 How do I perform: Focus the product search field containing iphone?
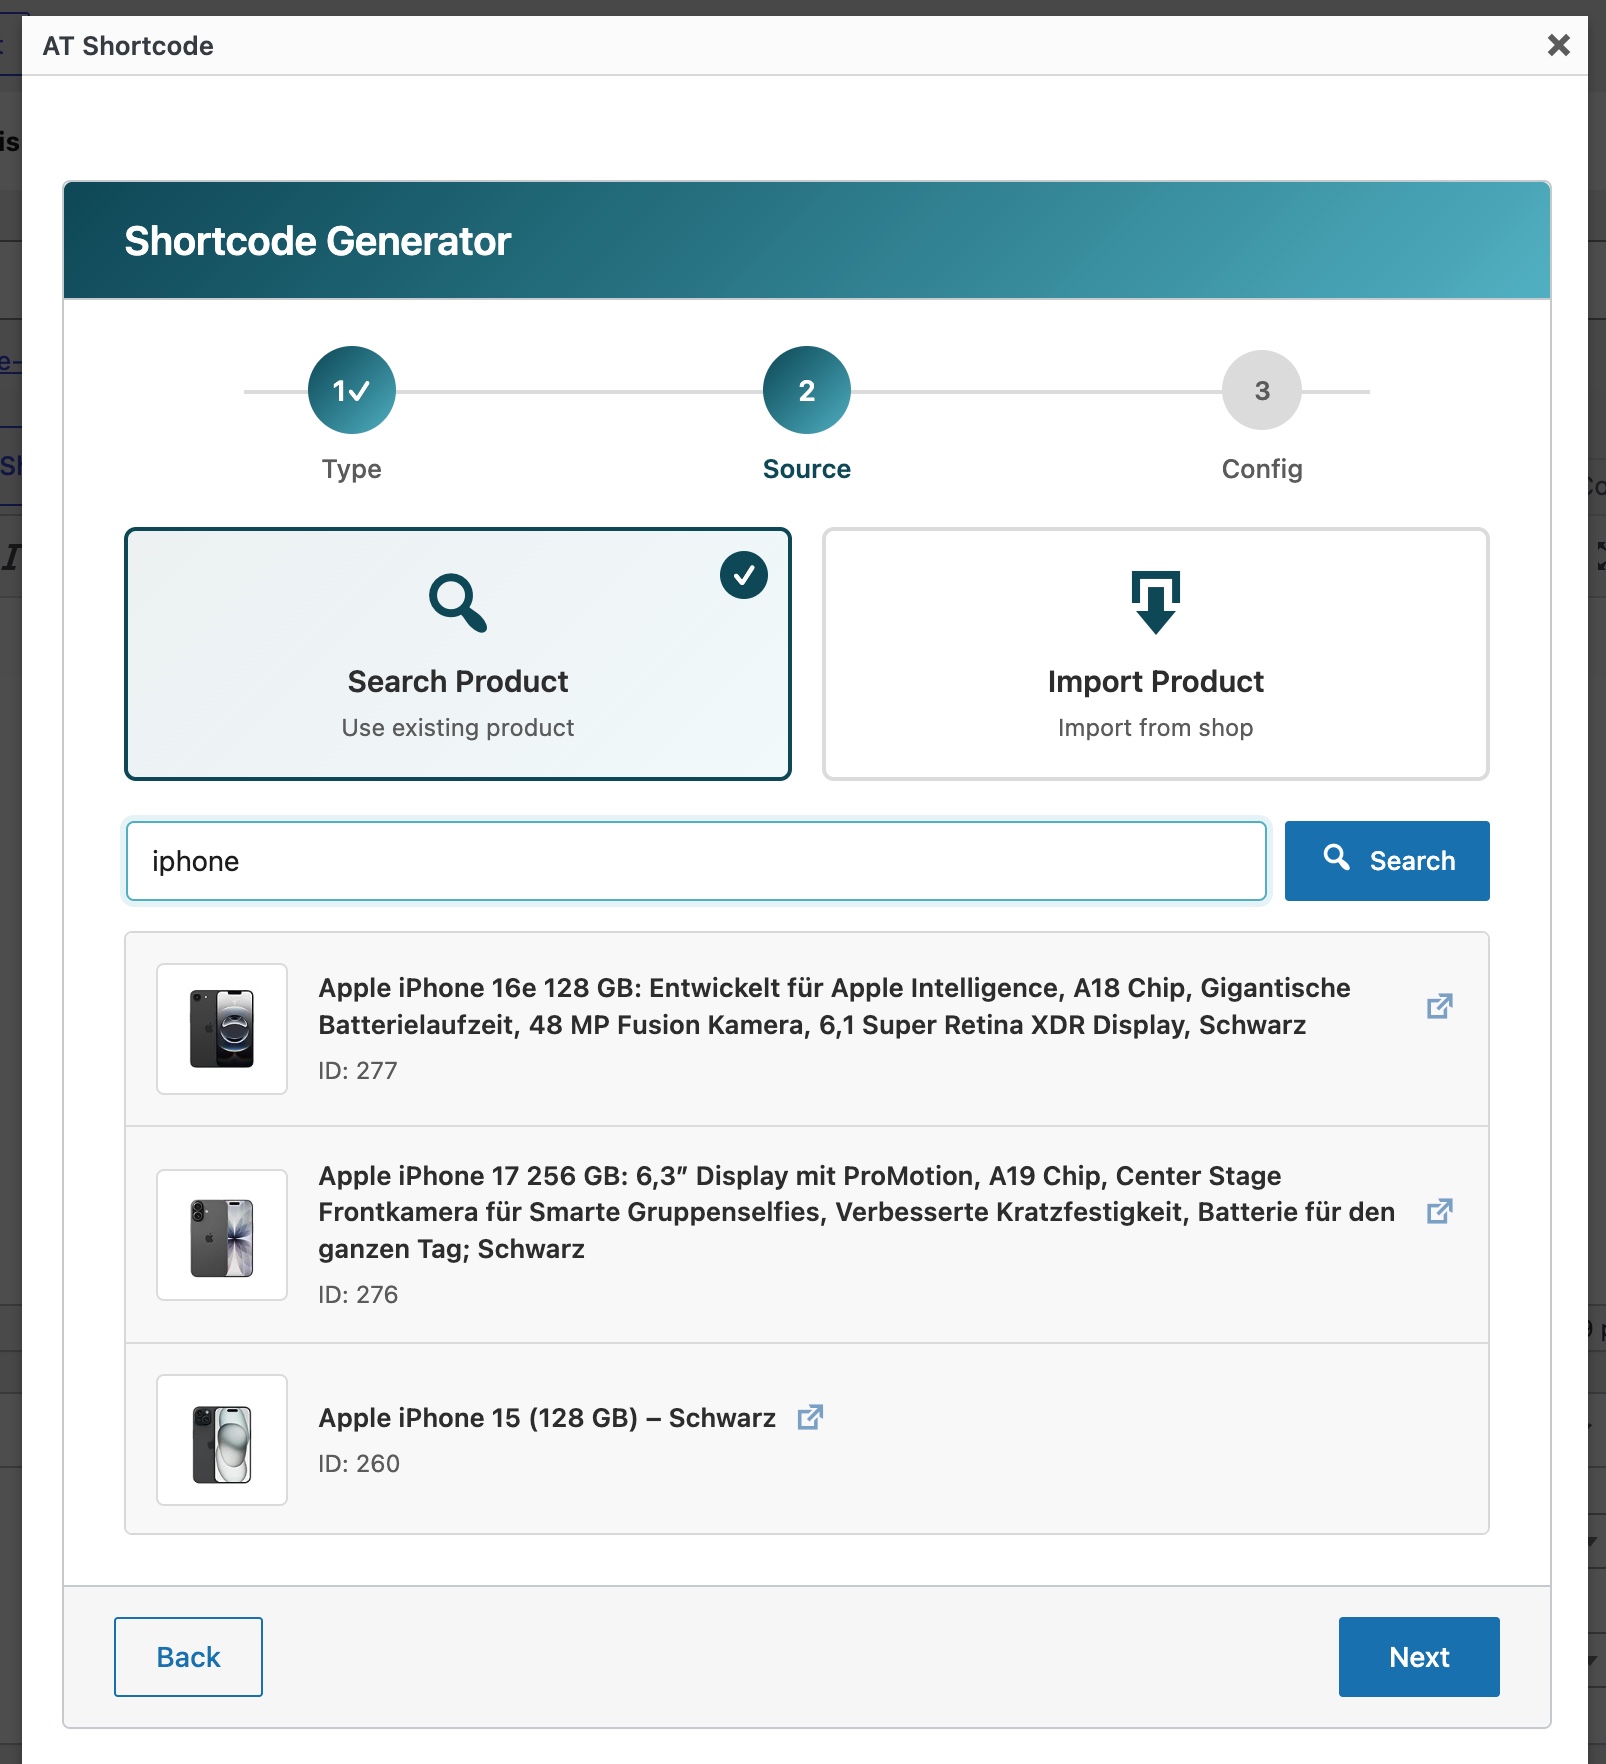point(696,861)
